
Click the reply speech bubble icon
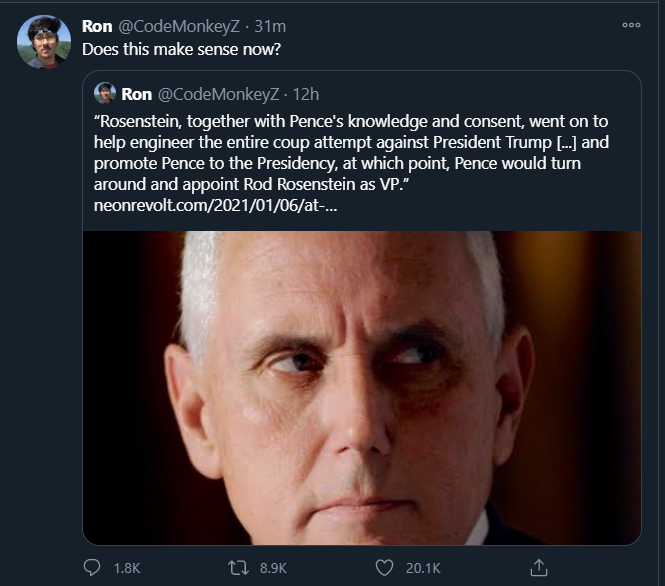pyautogui.click(x=92, y=567)
